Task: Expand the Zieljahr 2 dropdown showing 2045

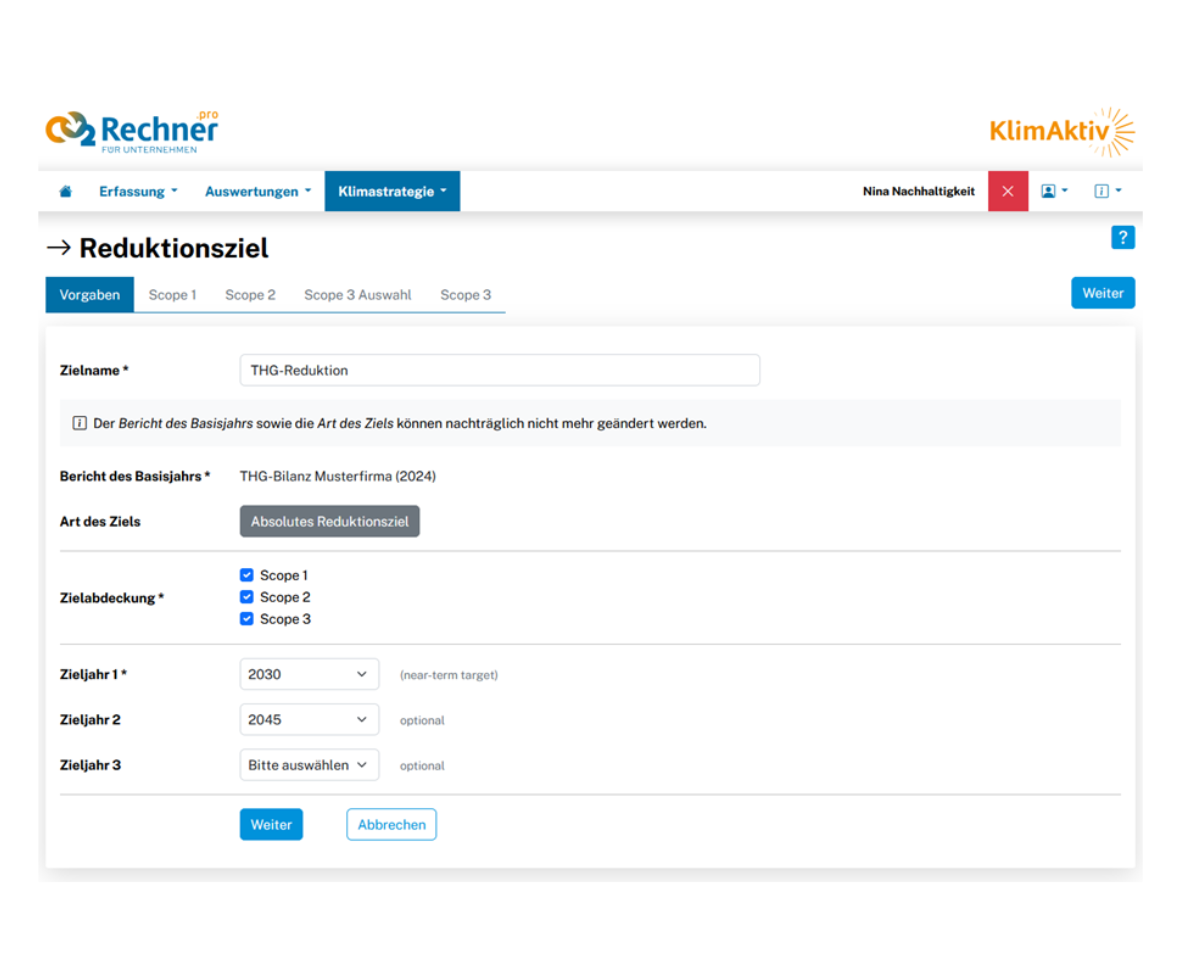Action: (x=309, y=719)
